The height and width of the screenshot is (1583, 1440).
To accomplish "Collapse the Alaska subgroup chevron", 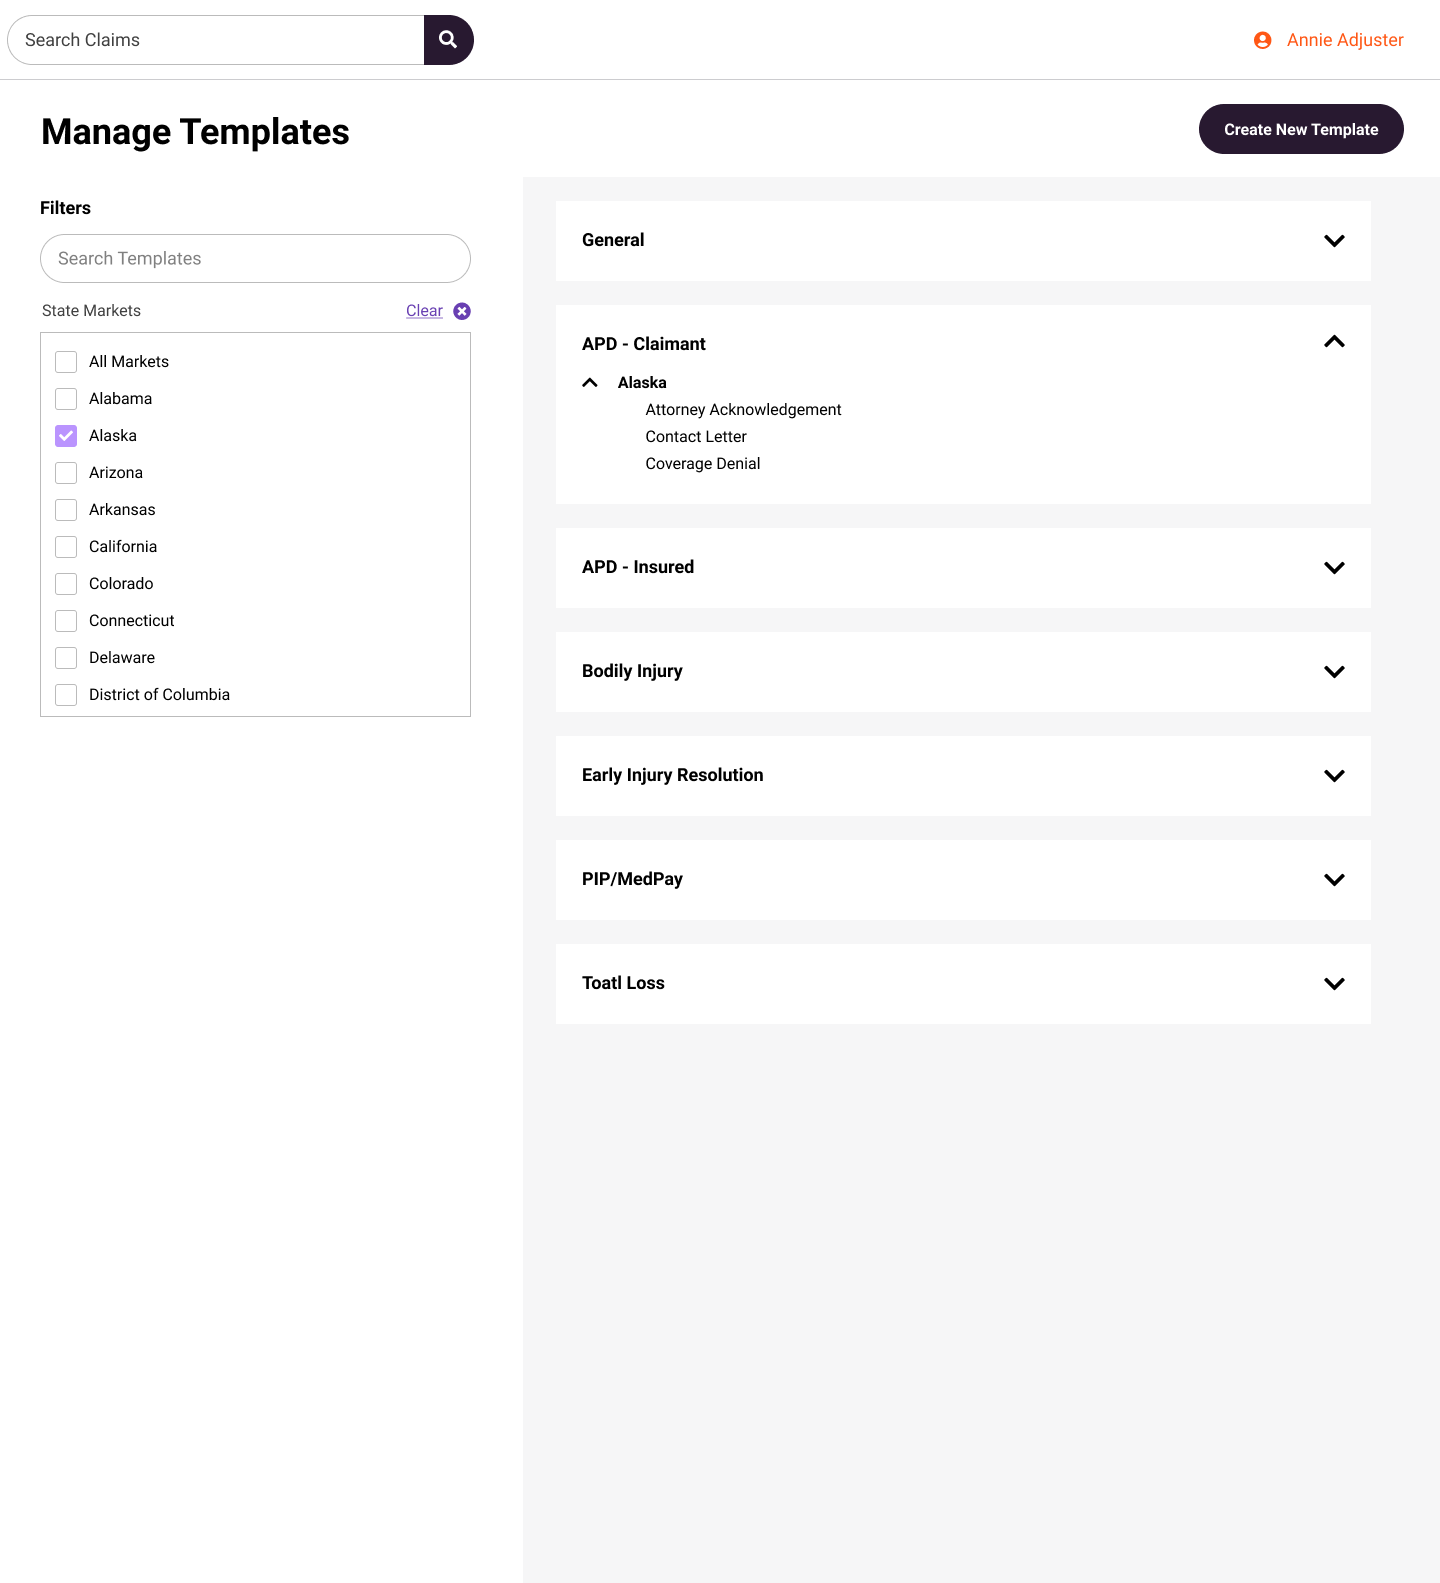I will [x=590, y=383].
